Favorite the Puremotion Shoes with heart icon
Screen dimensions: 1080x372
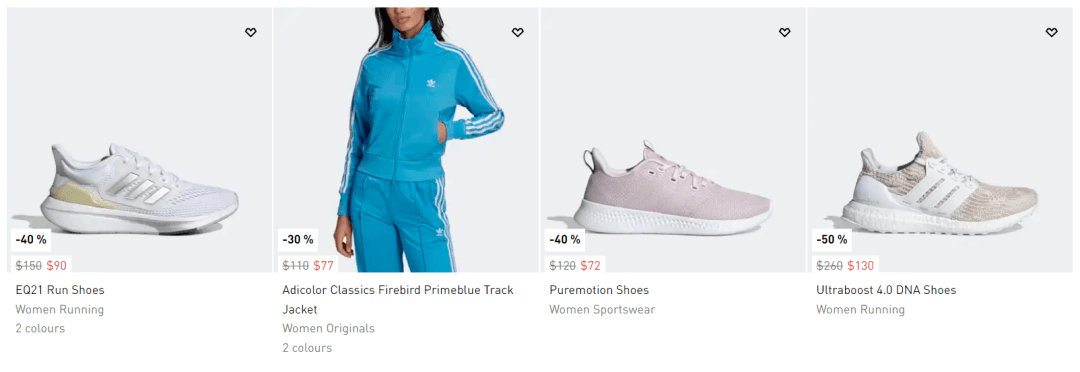coord(785,32)
